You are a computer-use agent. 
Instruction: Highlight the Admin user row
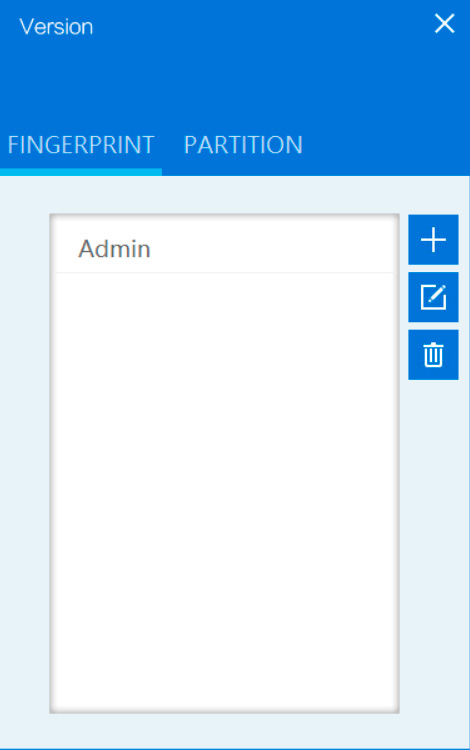[224, 249]
